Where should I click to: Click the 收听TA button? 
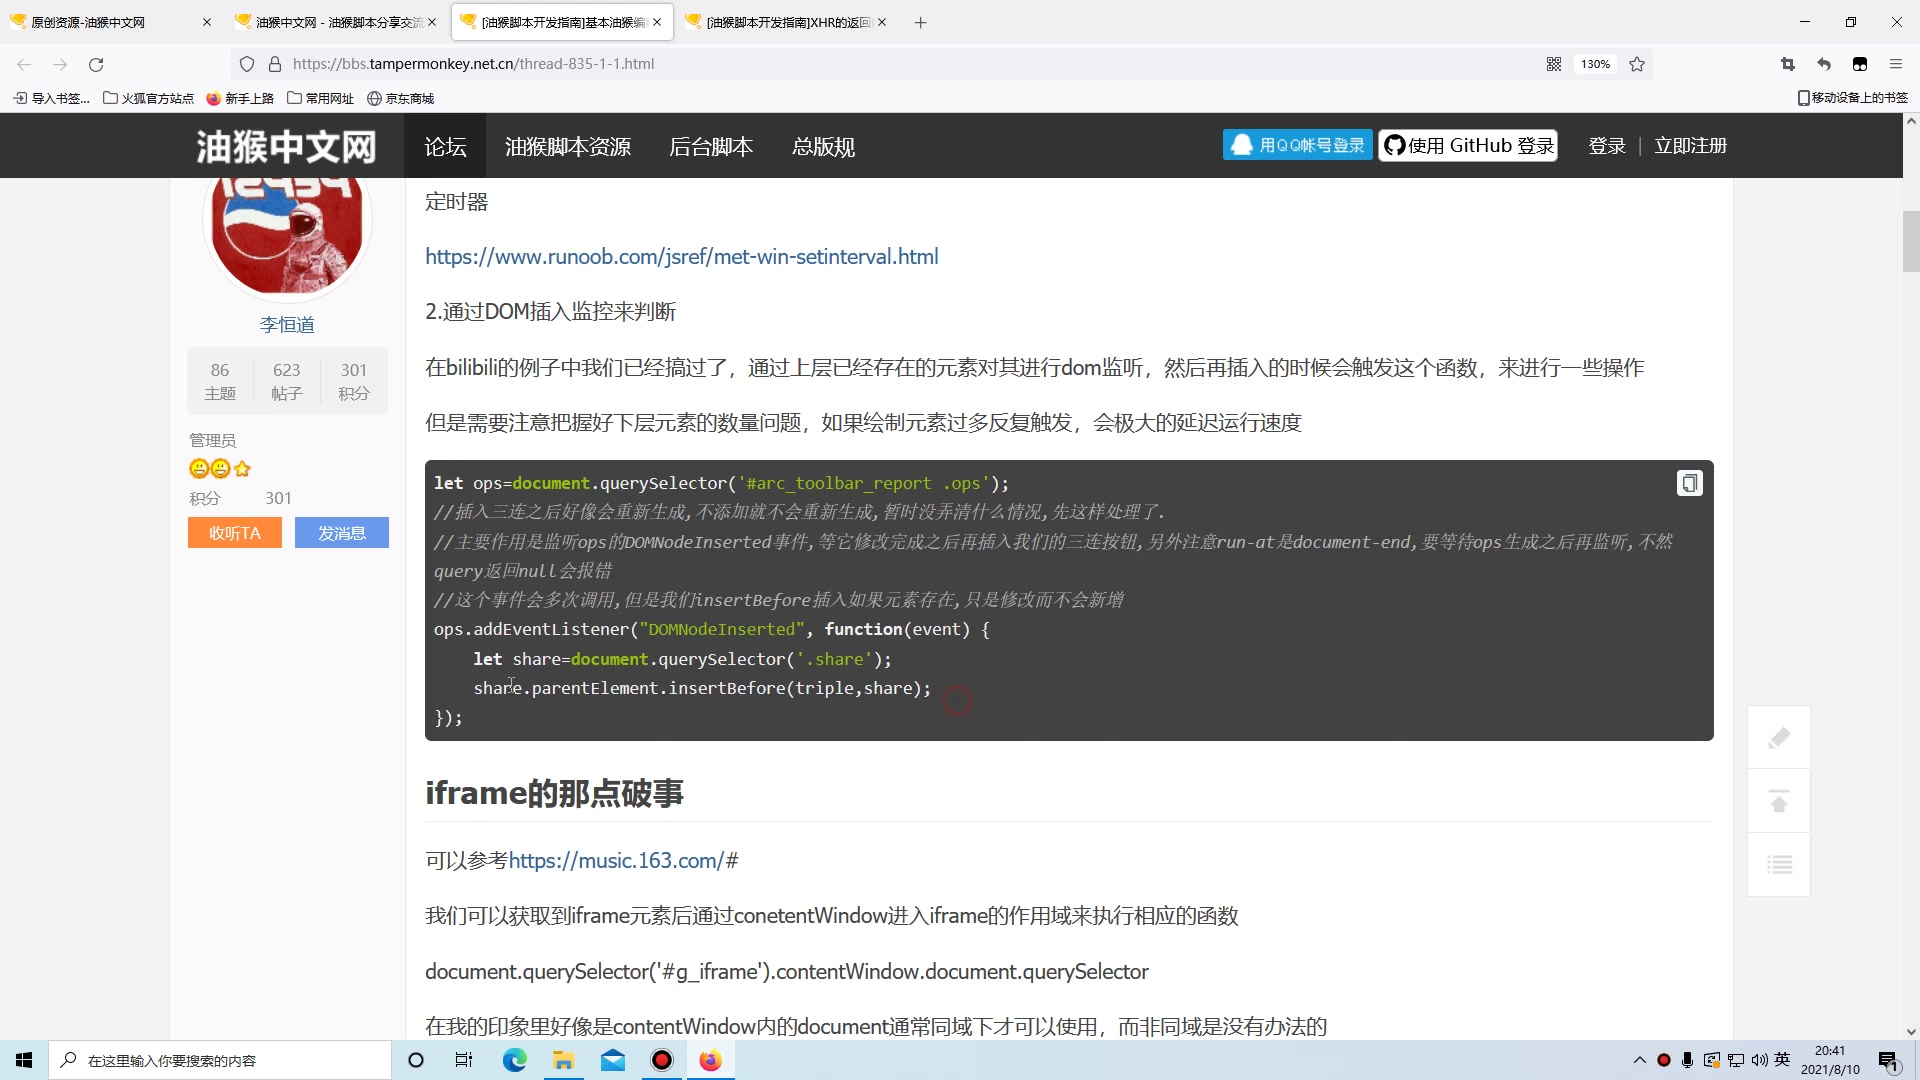[235, 533]
